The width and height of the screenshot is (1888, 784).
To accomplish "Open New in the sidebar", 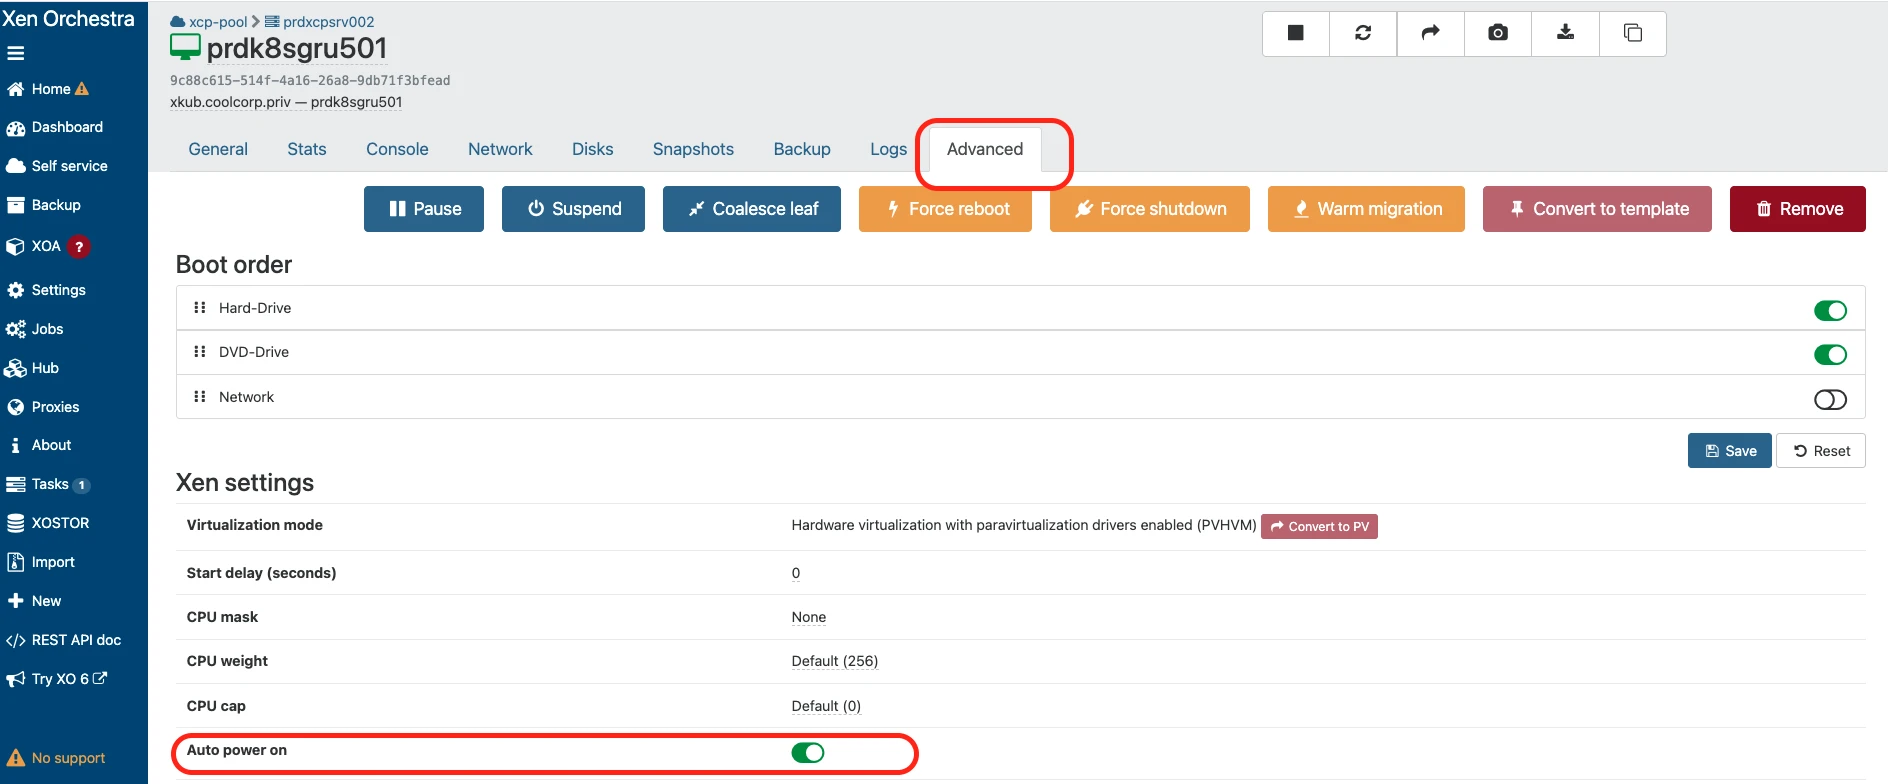I will pyautogui.click(x=34, y=601).
